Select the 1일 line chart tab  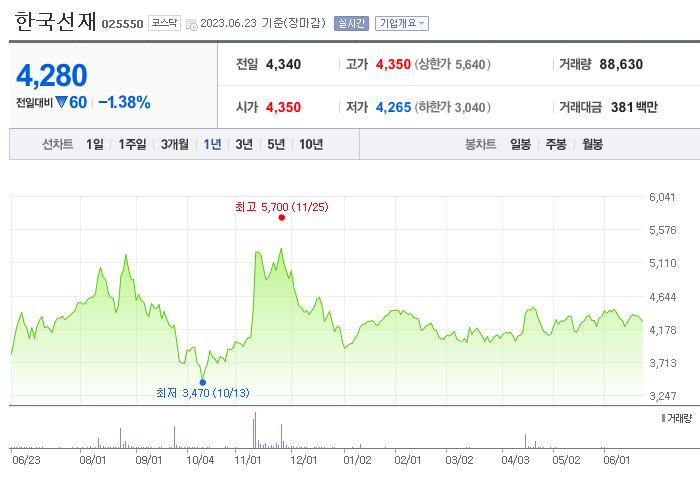pyautogui.click(x=95, y=144)
